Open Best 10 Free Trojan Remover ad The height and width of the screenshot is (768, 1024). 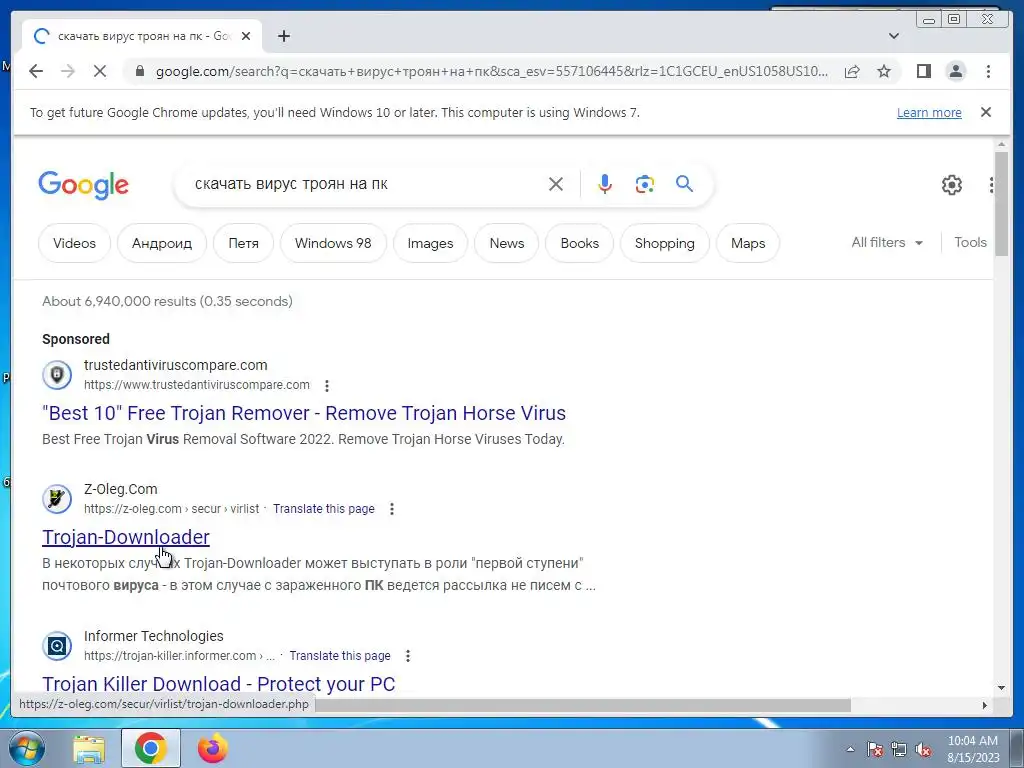coord(304,413)
